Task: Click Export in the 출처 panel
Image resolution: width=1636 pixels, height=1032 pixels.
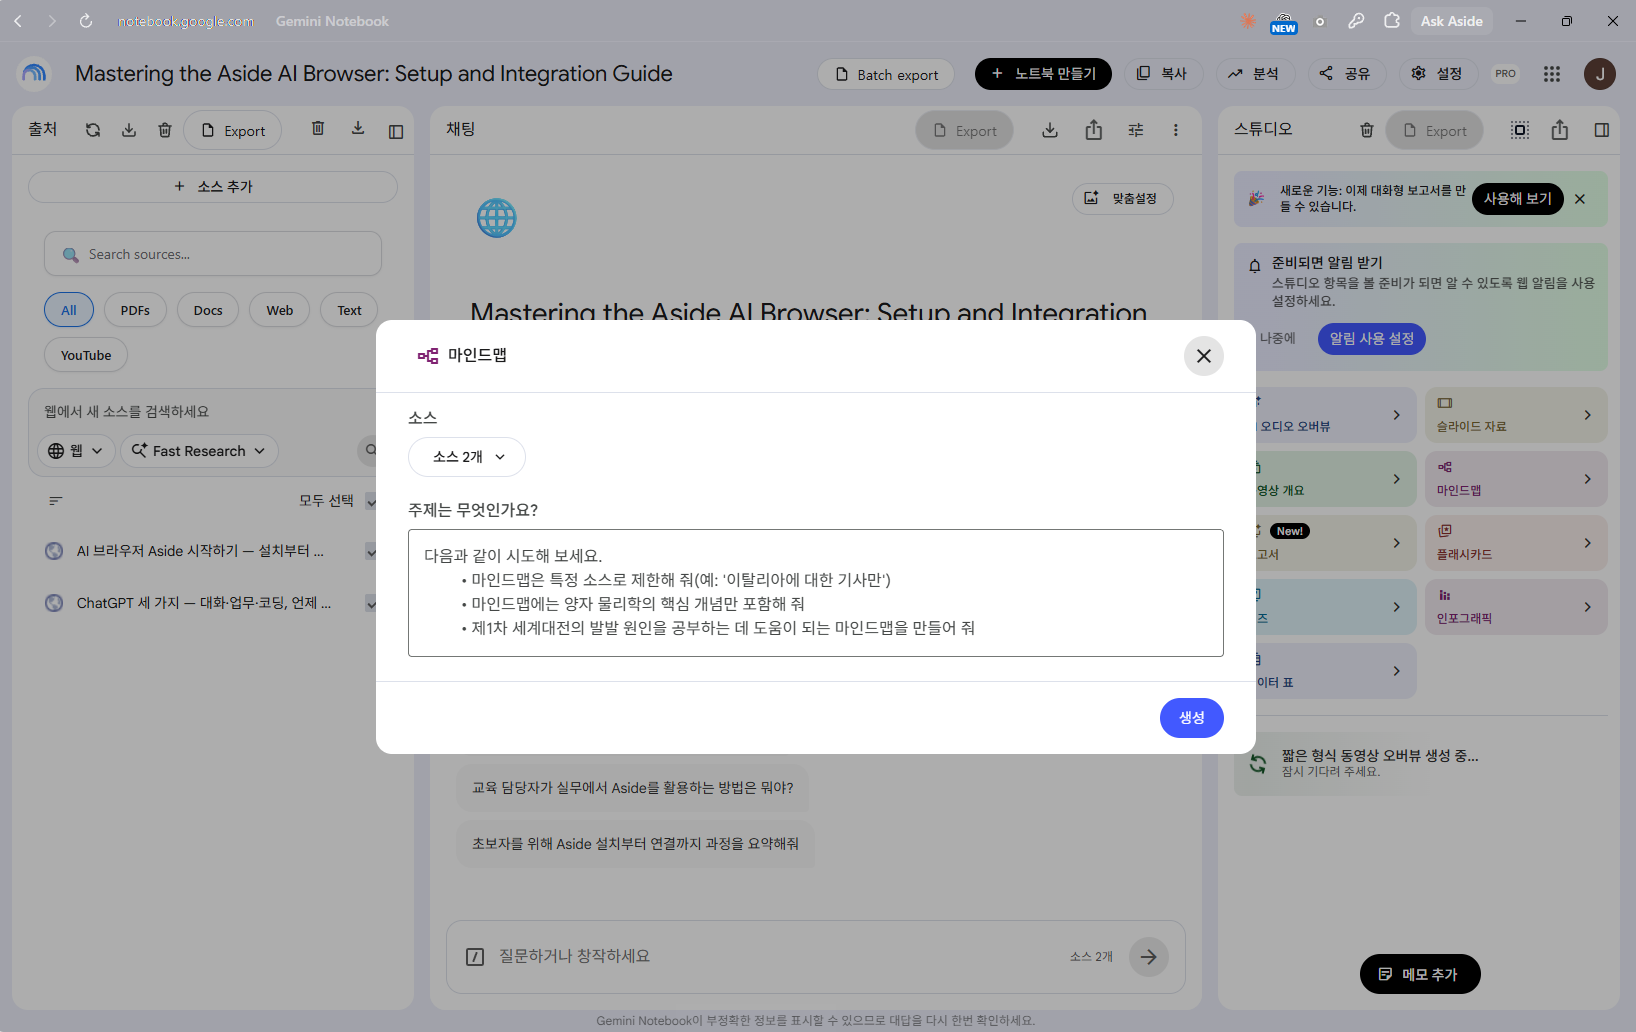Action: coord(233,131)
